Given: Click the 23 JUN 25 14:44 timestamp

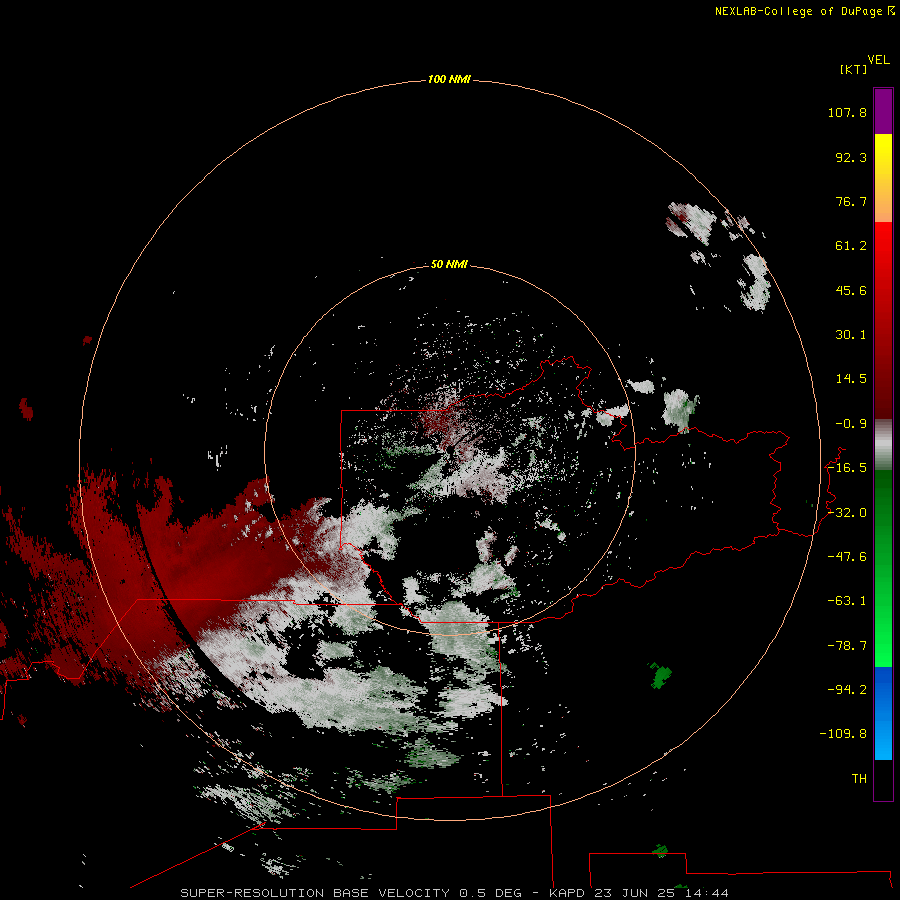Looking at the screenshot, I should (661, 893).
